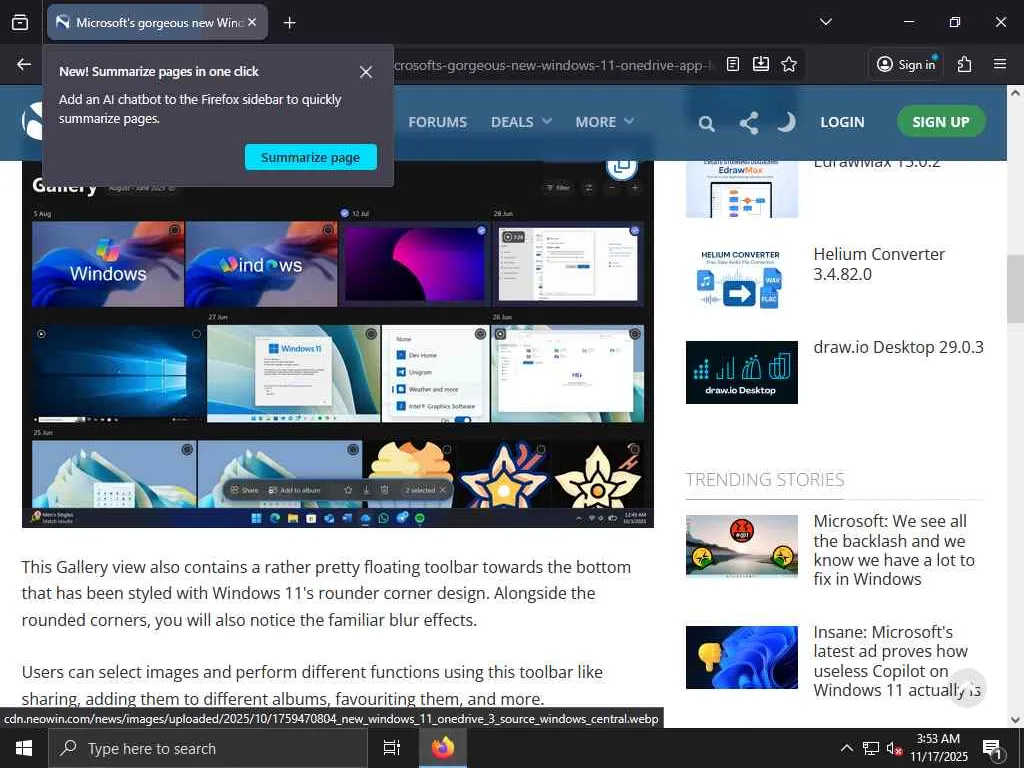This screenshot has width=1024, height=768.
Task: Click the Summarize page button
Action: click(311, 157)
